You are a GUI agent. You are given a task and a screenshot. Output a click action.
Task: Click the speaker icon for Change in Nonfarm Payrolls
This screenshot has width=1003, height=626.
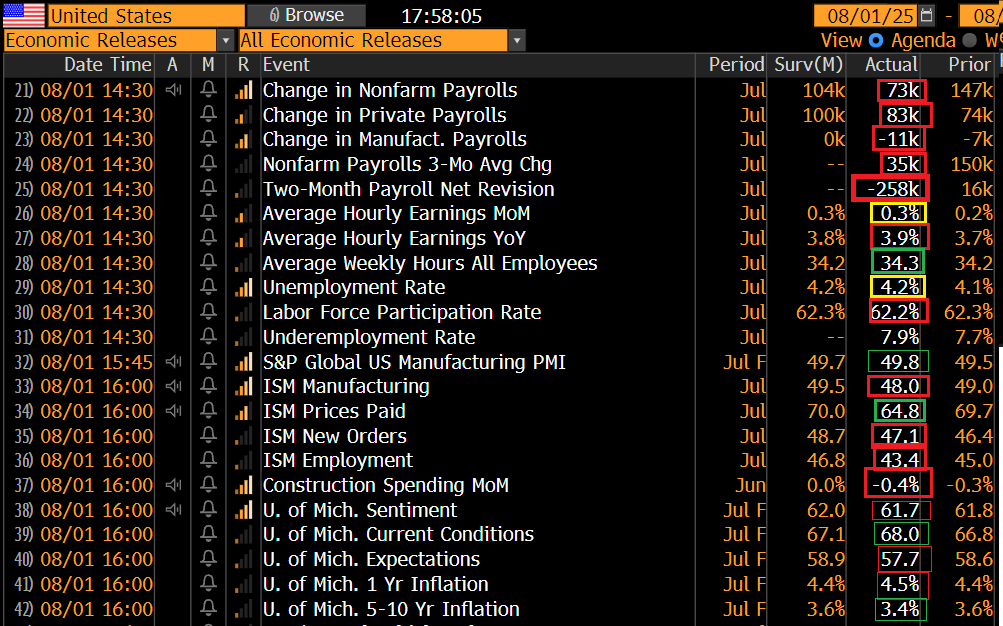click(173, 90)
